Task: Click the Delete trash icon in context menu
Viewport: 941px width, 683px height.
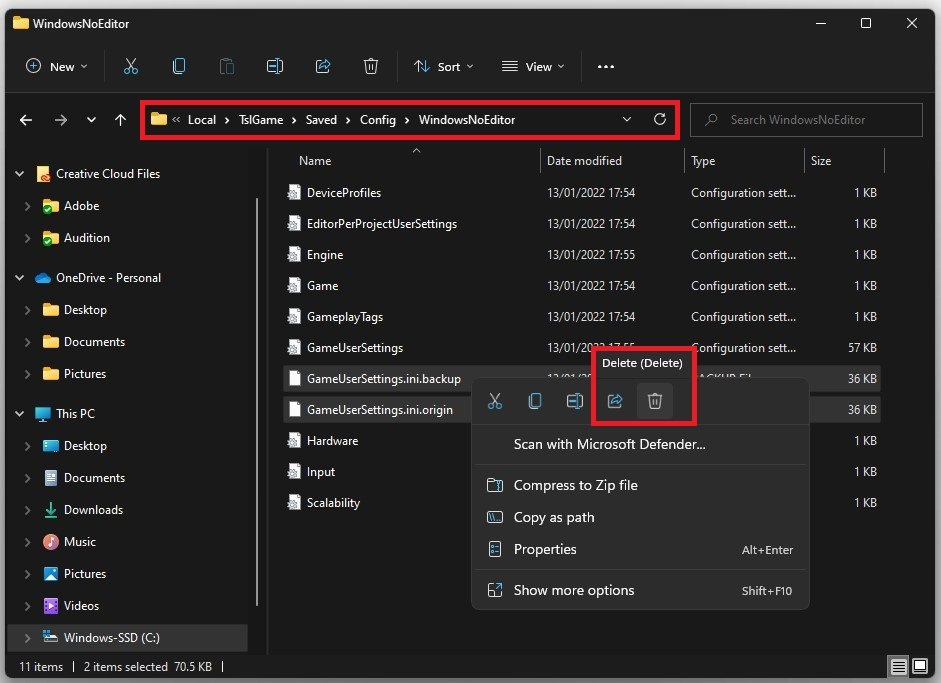Action: [655, 401]
